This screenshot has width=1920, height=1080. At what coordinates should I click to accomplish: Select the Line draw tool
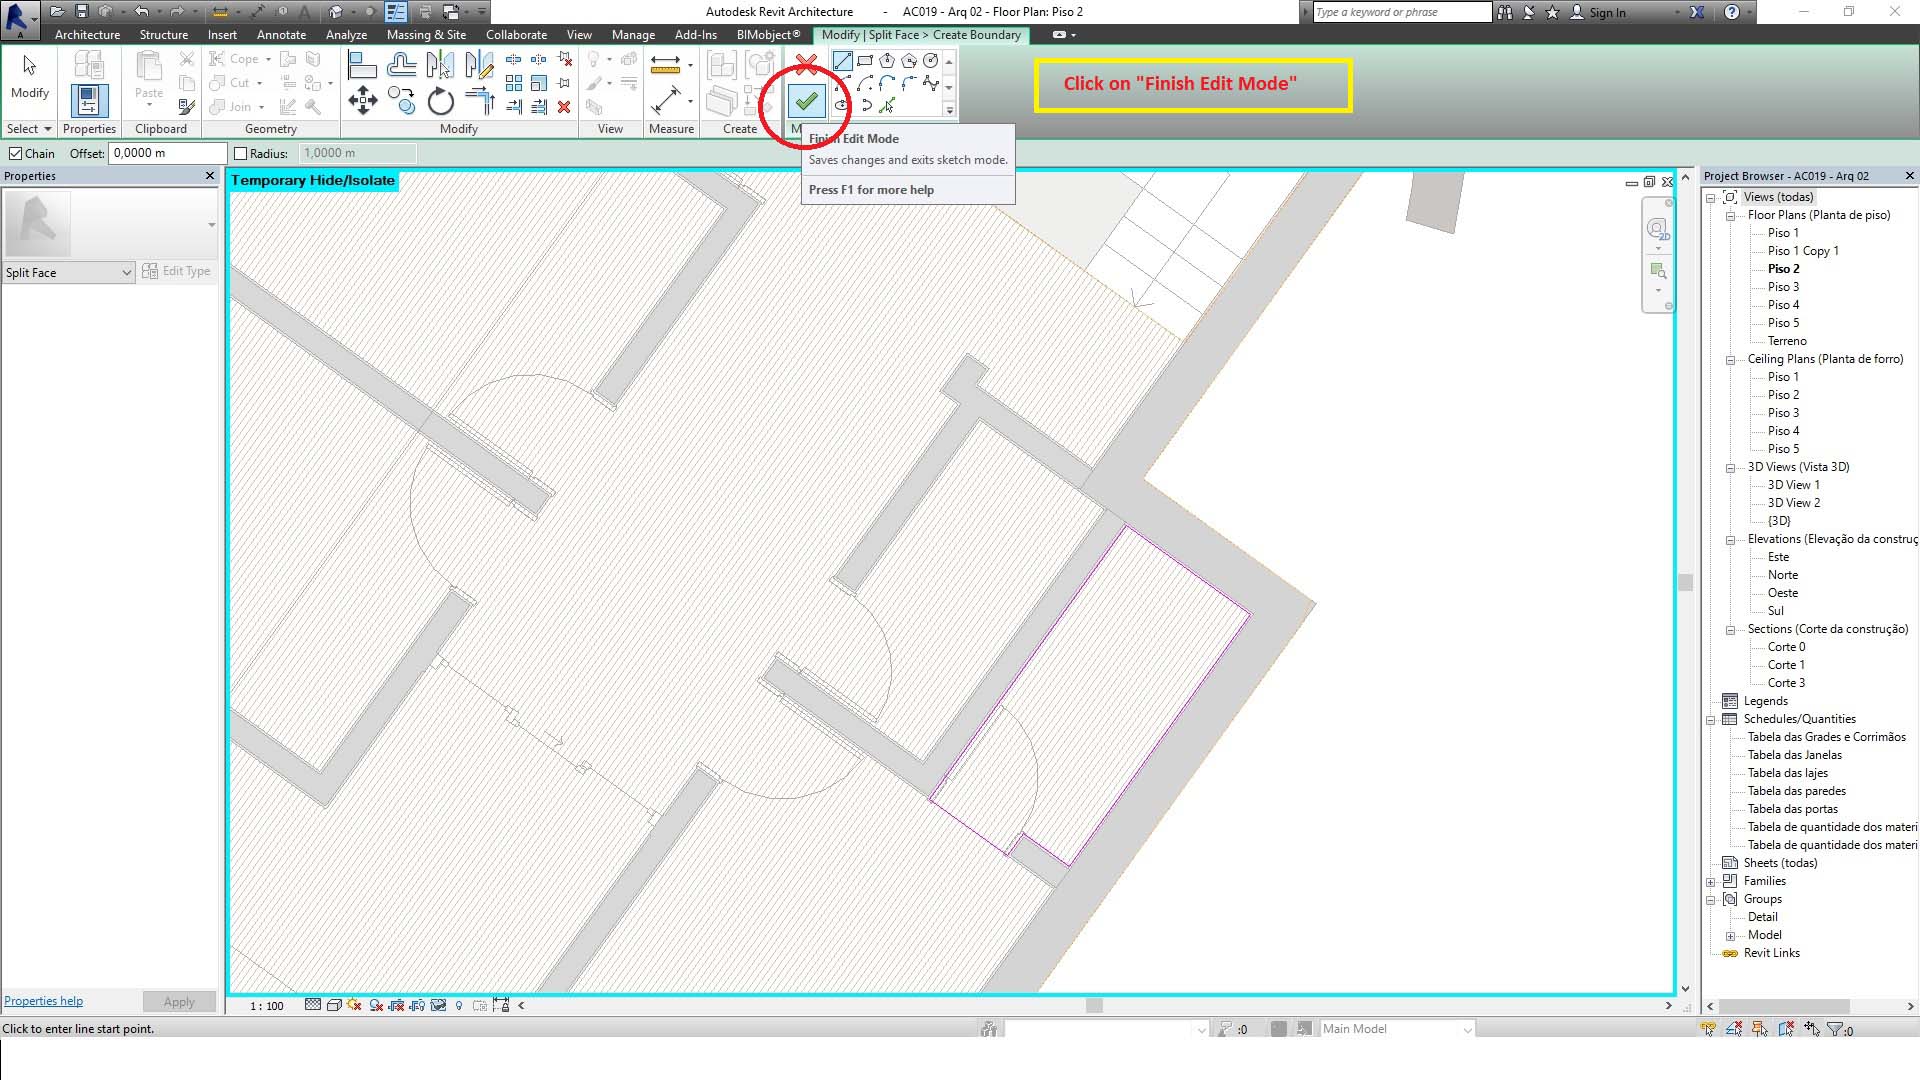point(843,61)
